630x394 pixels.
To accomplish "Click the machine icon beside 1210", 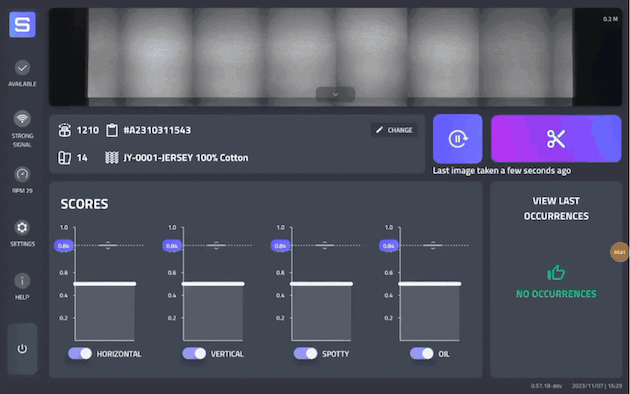I will (65, 130).
